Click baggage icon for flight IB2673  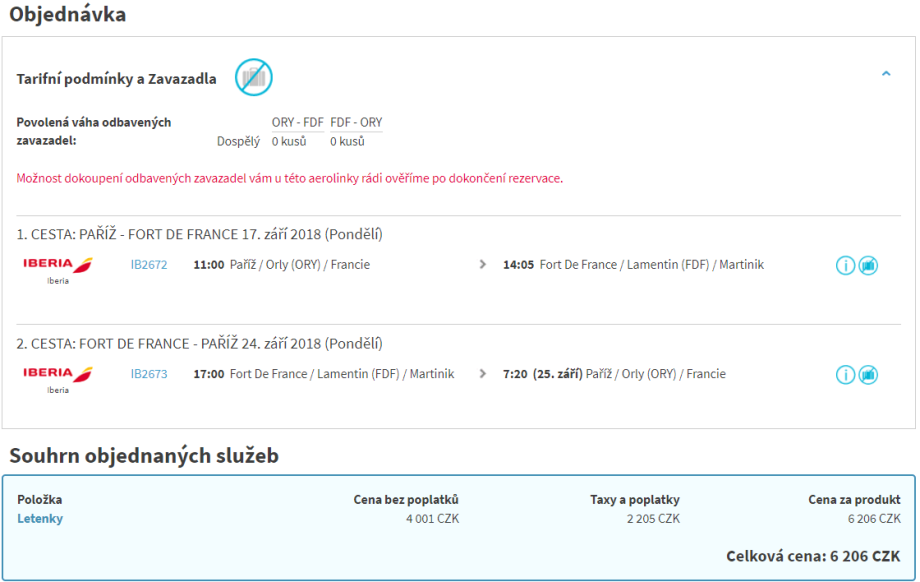click(x=868, y=375)
